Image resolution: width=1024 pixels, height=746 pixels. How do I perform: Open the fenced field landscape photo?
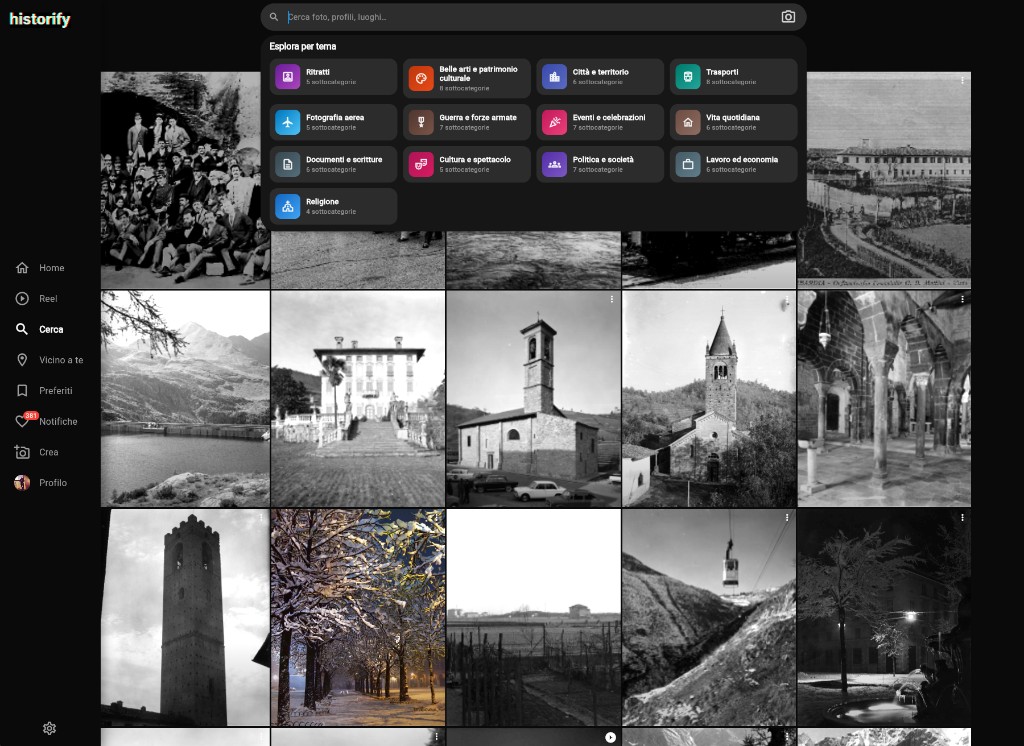pos(534,617)
